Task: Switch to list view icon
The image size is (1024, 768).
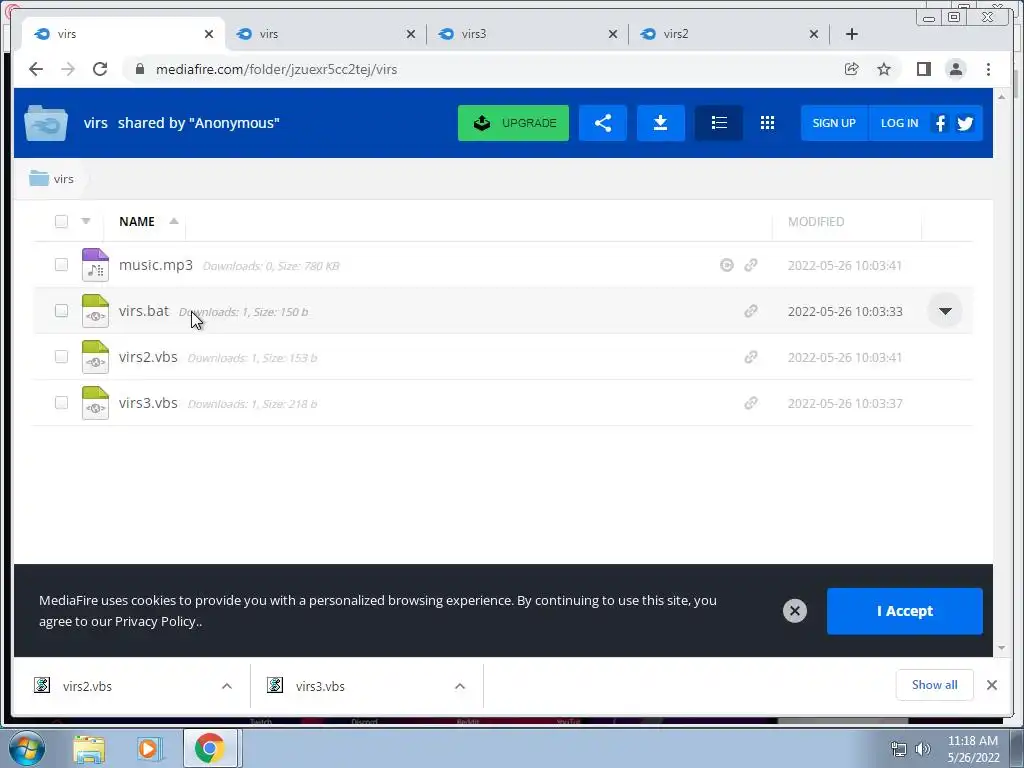Action: (719, 123)
